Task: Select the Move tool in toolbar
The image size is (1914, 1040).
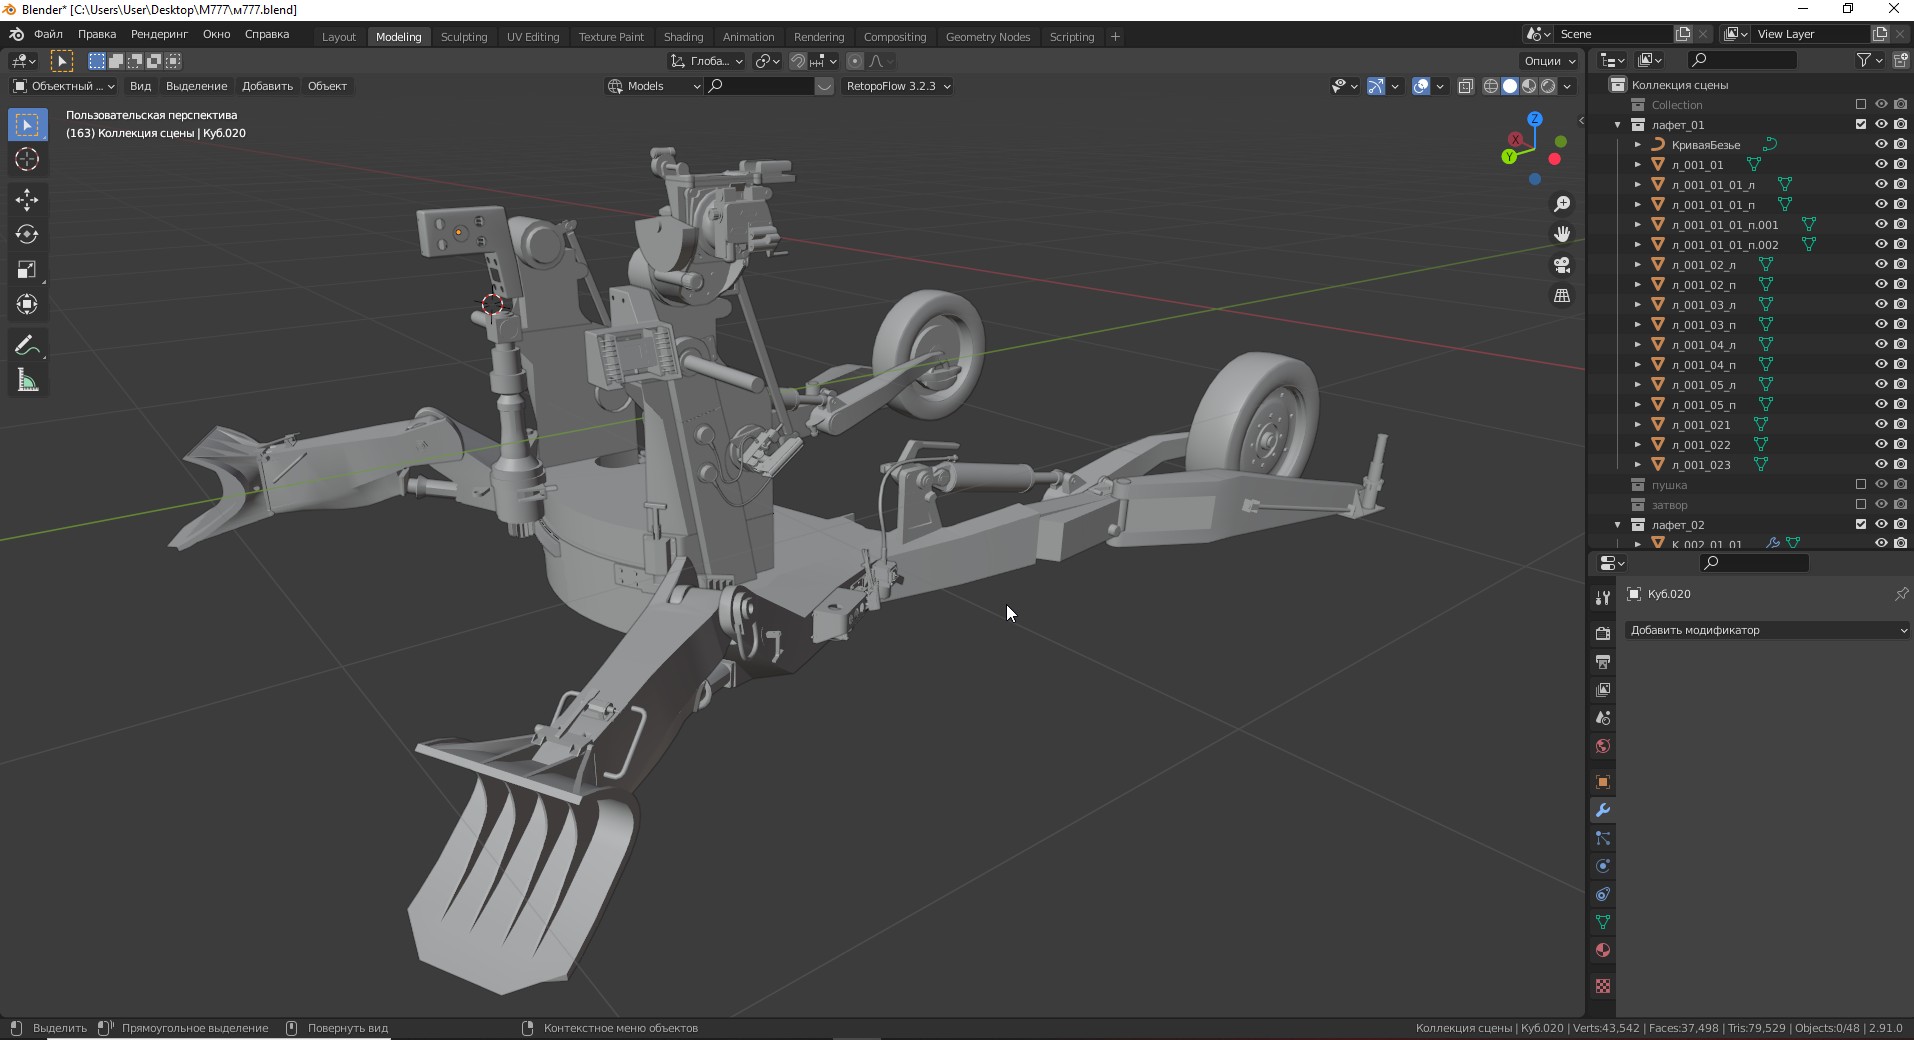Action: point(27,200)
